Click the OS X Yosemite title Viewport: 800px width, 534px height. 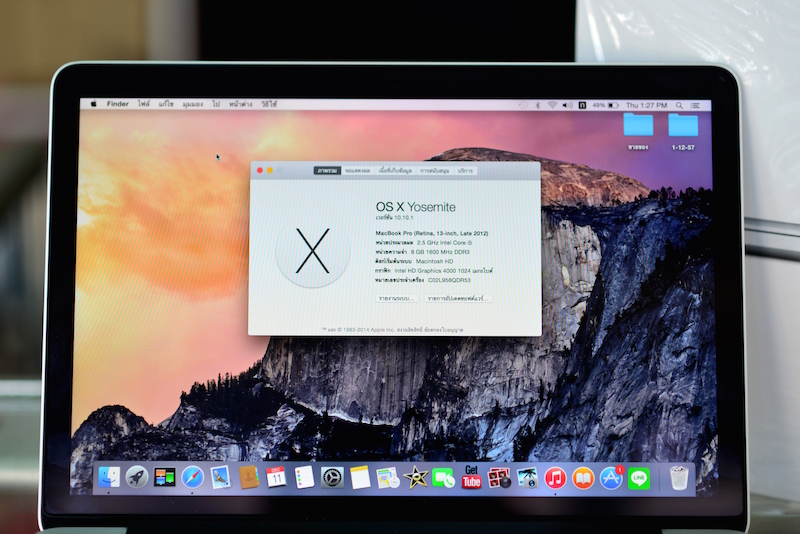pos(416,207)
